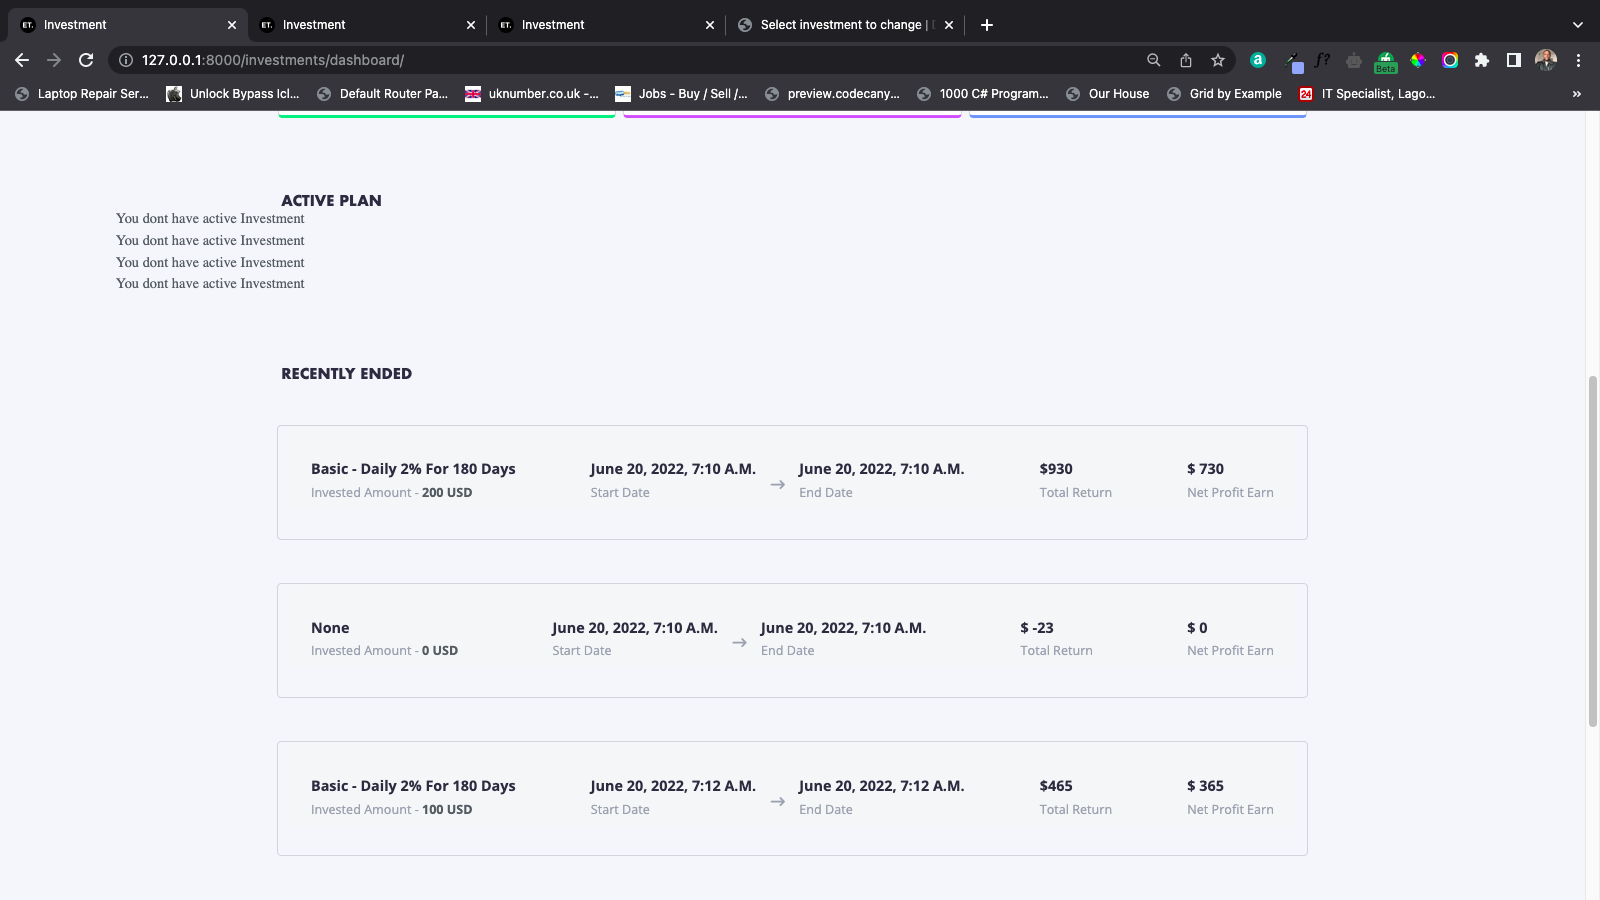Image resolution: width=1600 pixels, height=900 pixels.
Task: Close the first Investment tab
Action: 232,25
